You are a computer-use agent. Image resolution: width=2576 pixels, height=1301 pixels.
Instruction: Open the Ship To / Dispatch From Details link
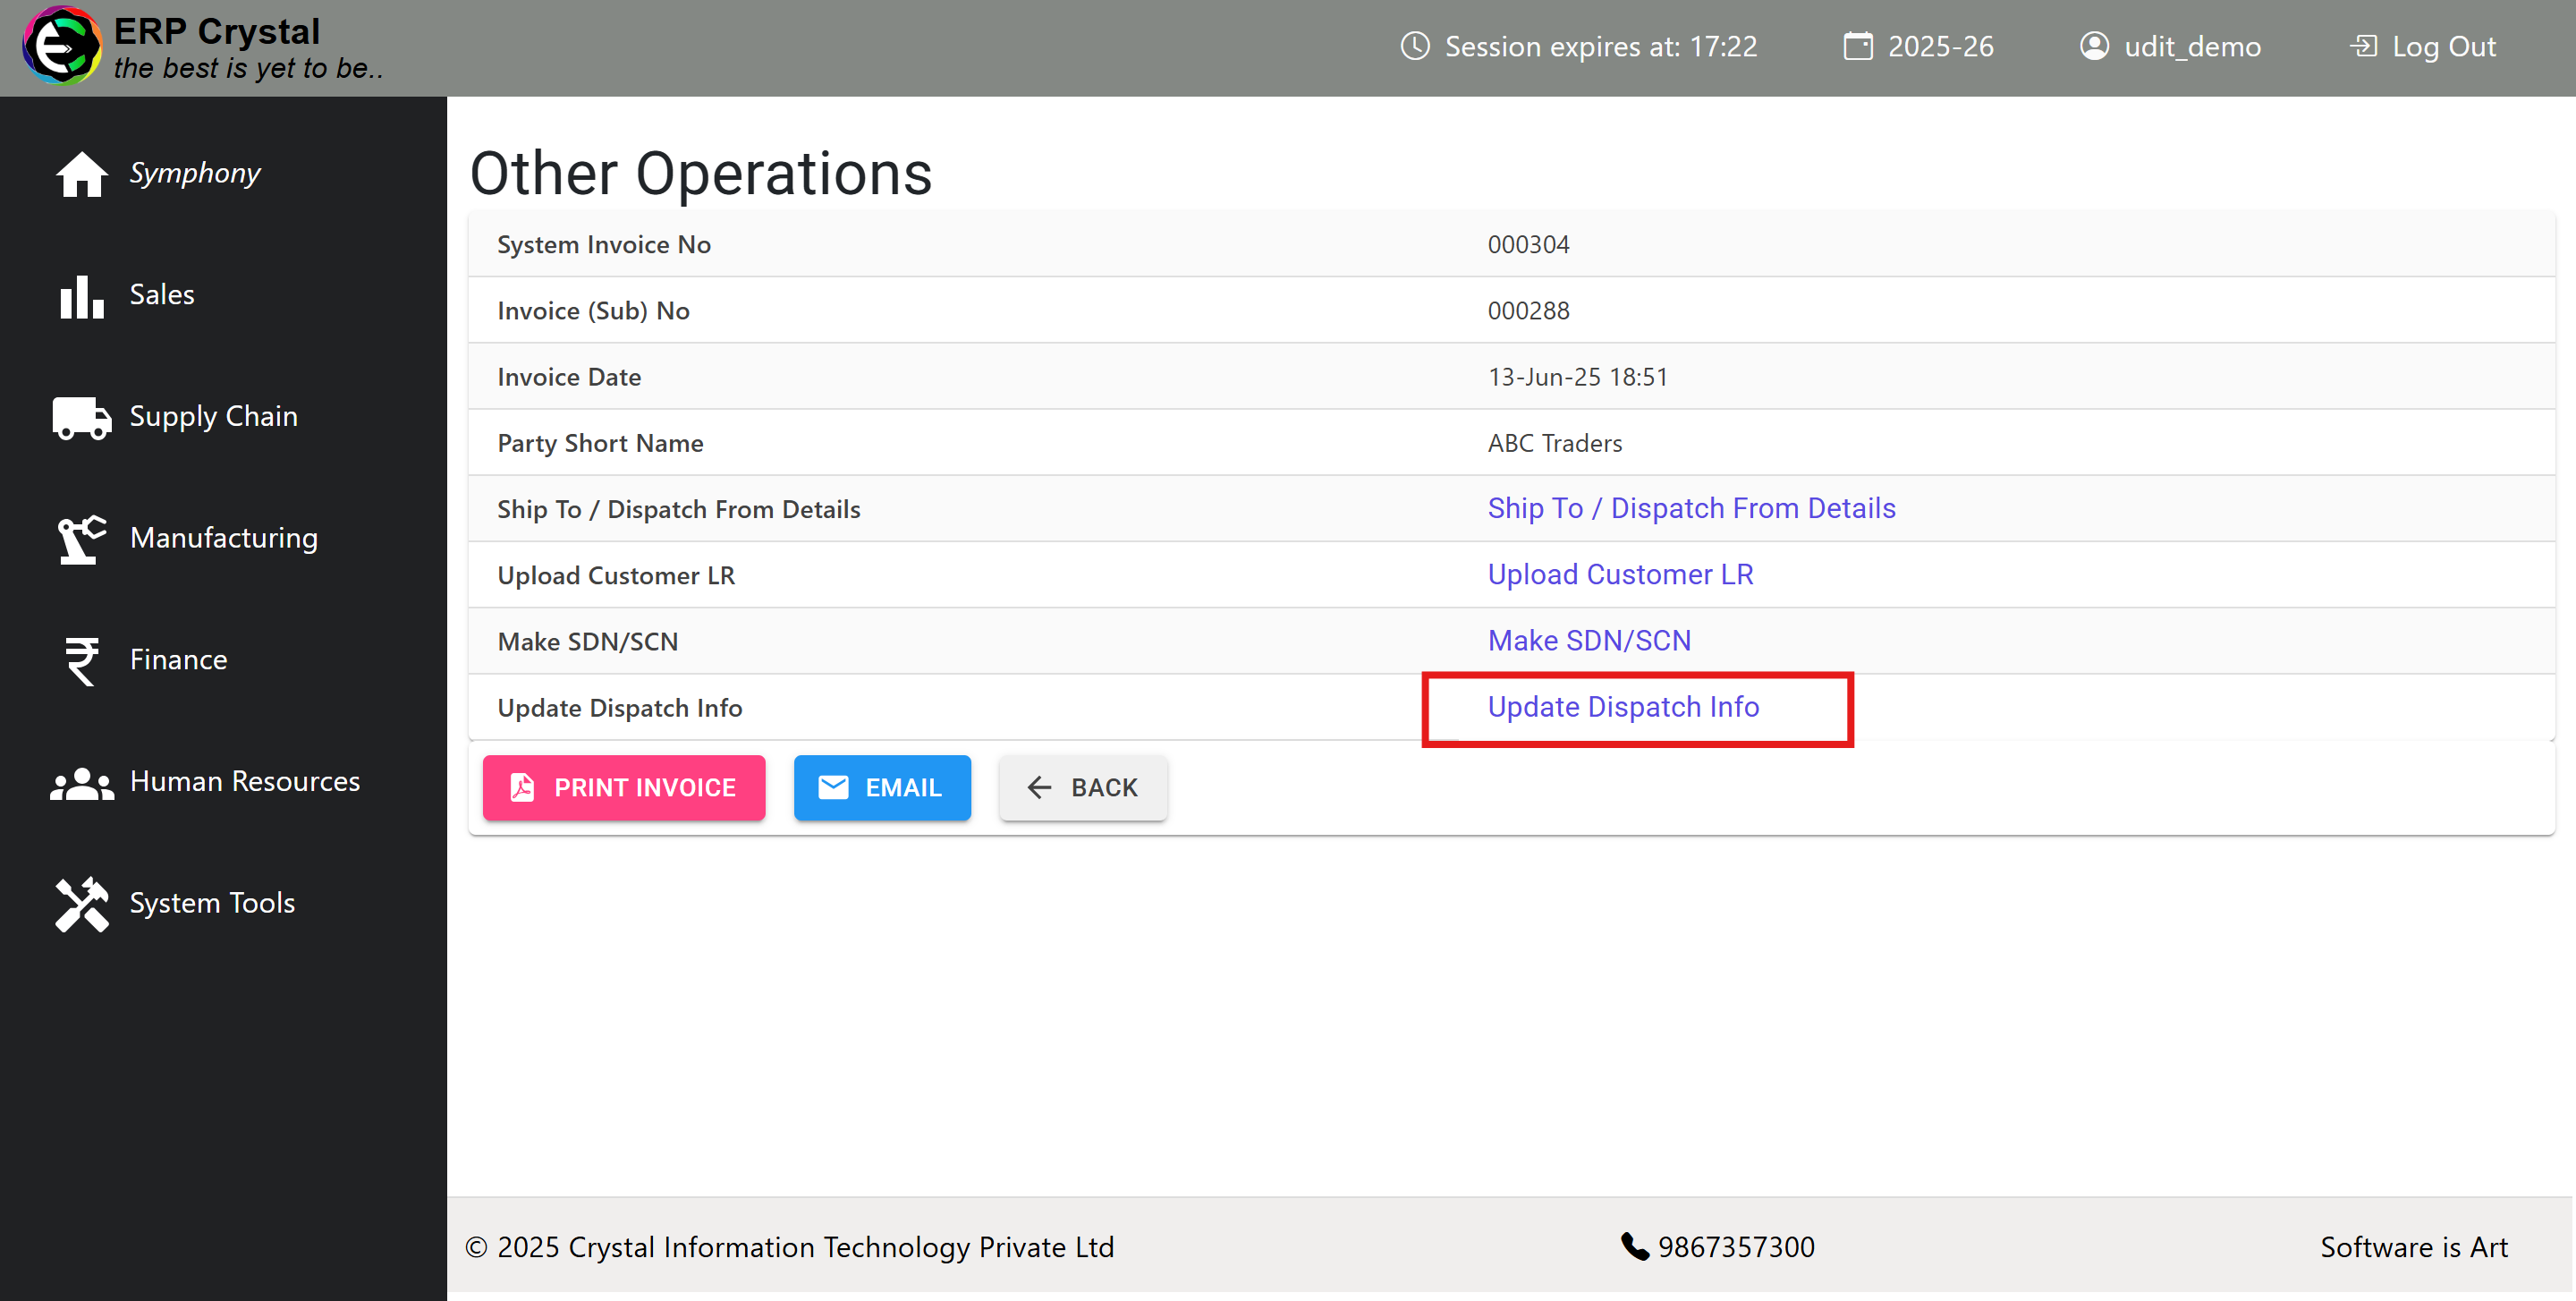point(1691,509)
